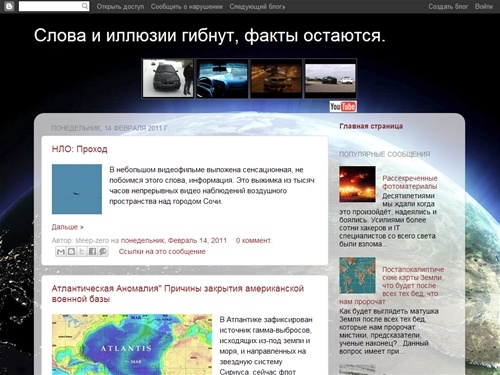Viewport: 500px width, 375px height.
Task: Click the fiery explosion thumbnail in sidebar
Action: (357, 184)
